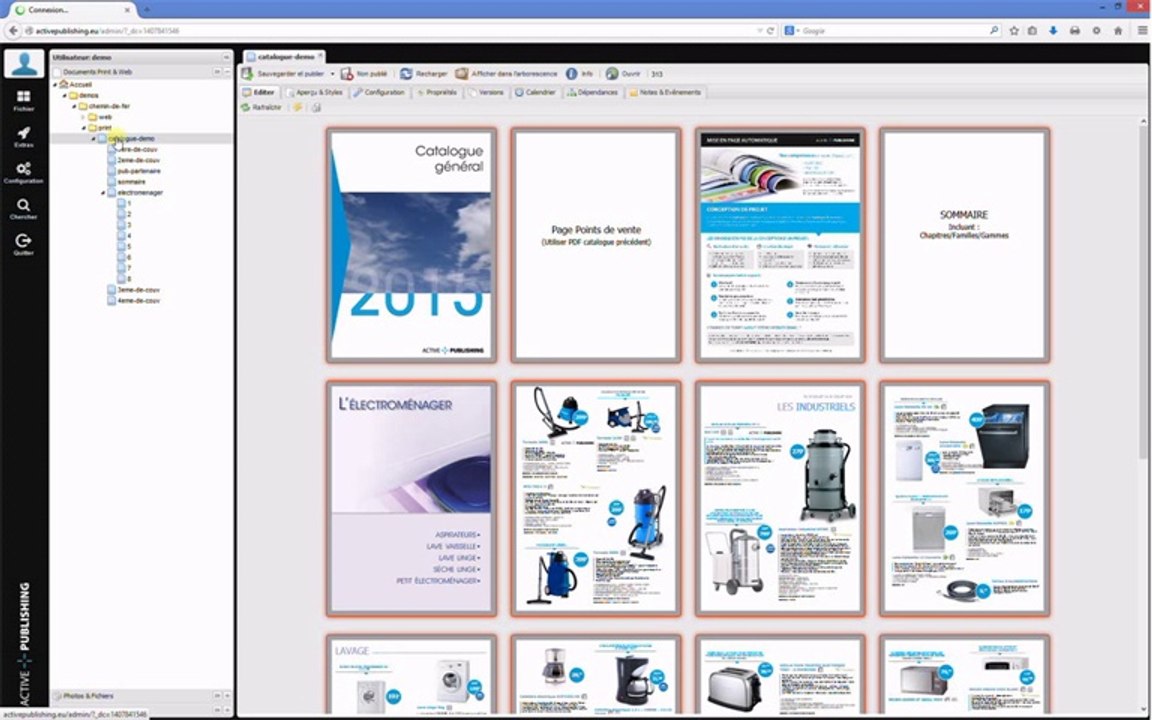Select 3eme-de-couv in the tree

(133, 290)
